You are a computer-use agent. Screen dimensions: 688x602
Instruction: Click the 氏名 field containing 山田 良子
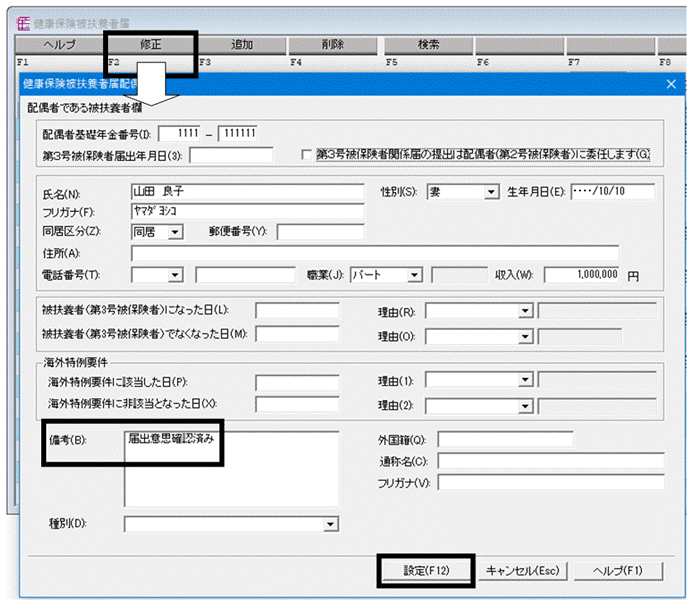coord(247,192)
